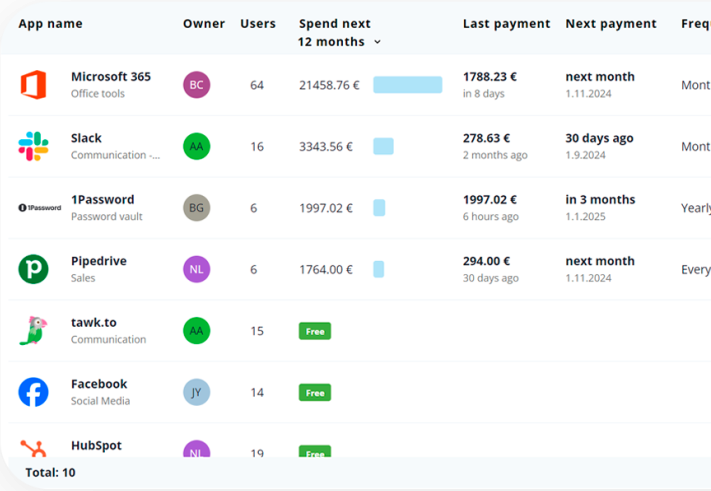Click the Microsoft 365 app logo
Image resolution: width=711 pixels, height=491 pixels.
click(33, 85)
